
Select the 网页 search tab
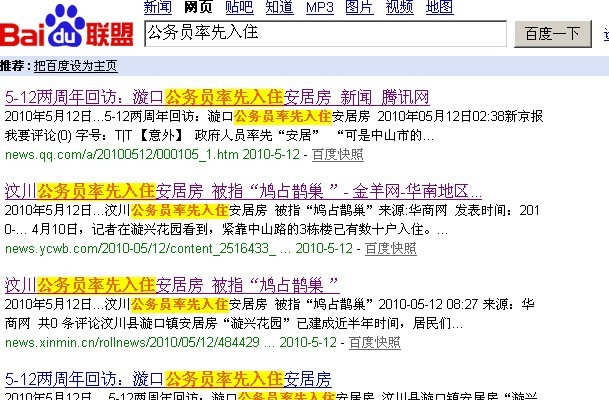198,7
